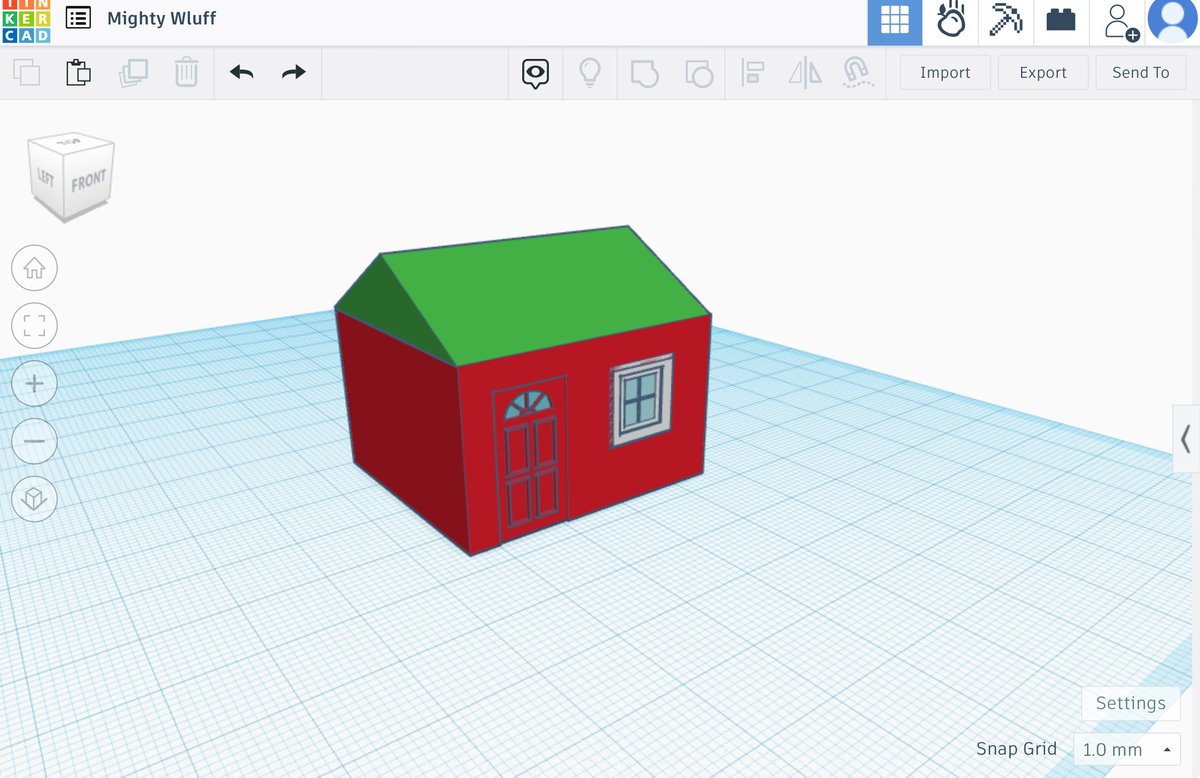1200x778 pixels.
Task: Click the Export button
Action: [1043, 73]
